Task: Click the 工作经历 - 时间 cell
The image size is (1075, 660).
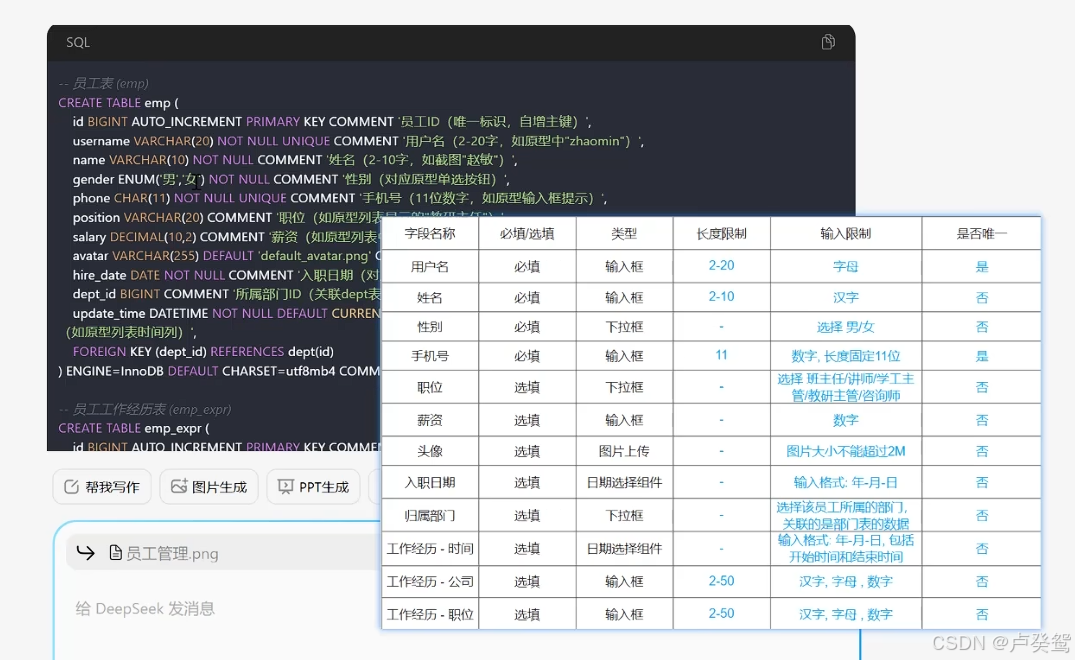Action: 430,548
